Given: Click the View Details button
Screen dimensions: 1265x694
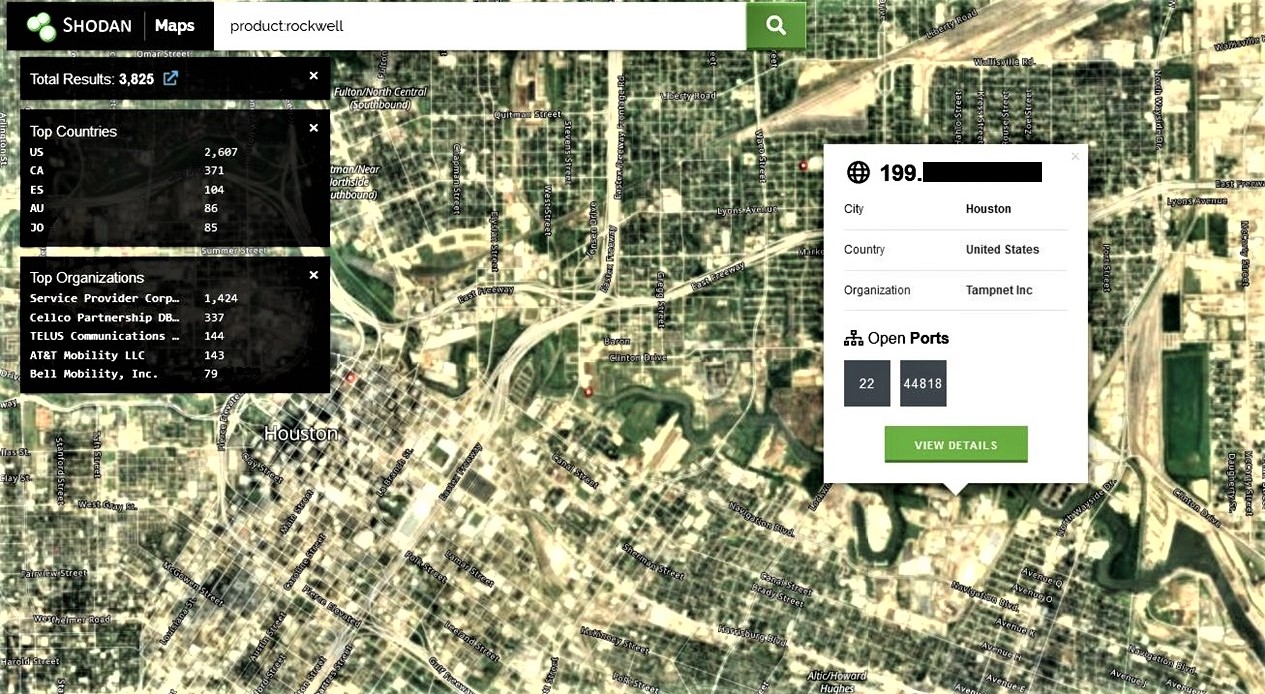Looking at the screenshot, I should [x=956, y=445].
